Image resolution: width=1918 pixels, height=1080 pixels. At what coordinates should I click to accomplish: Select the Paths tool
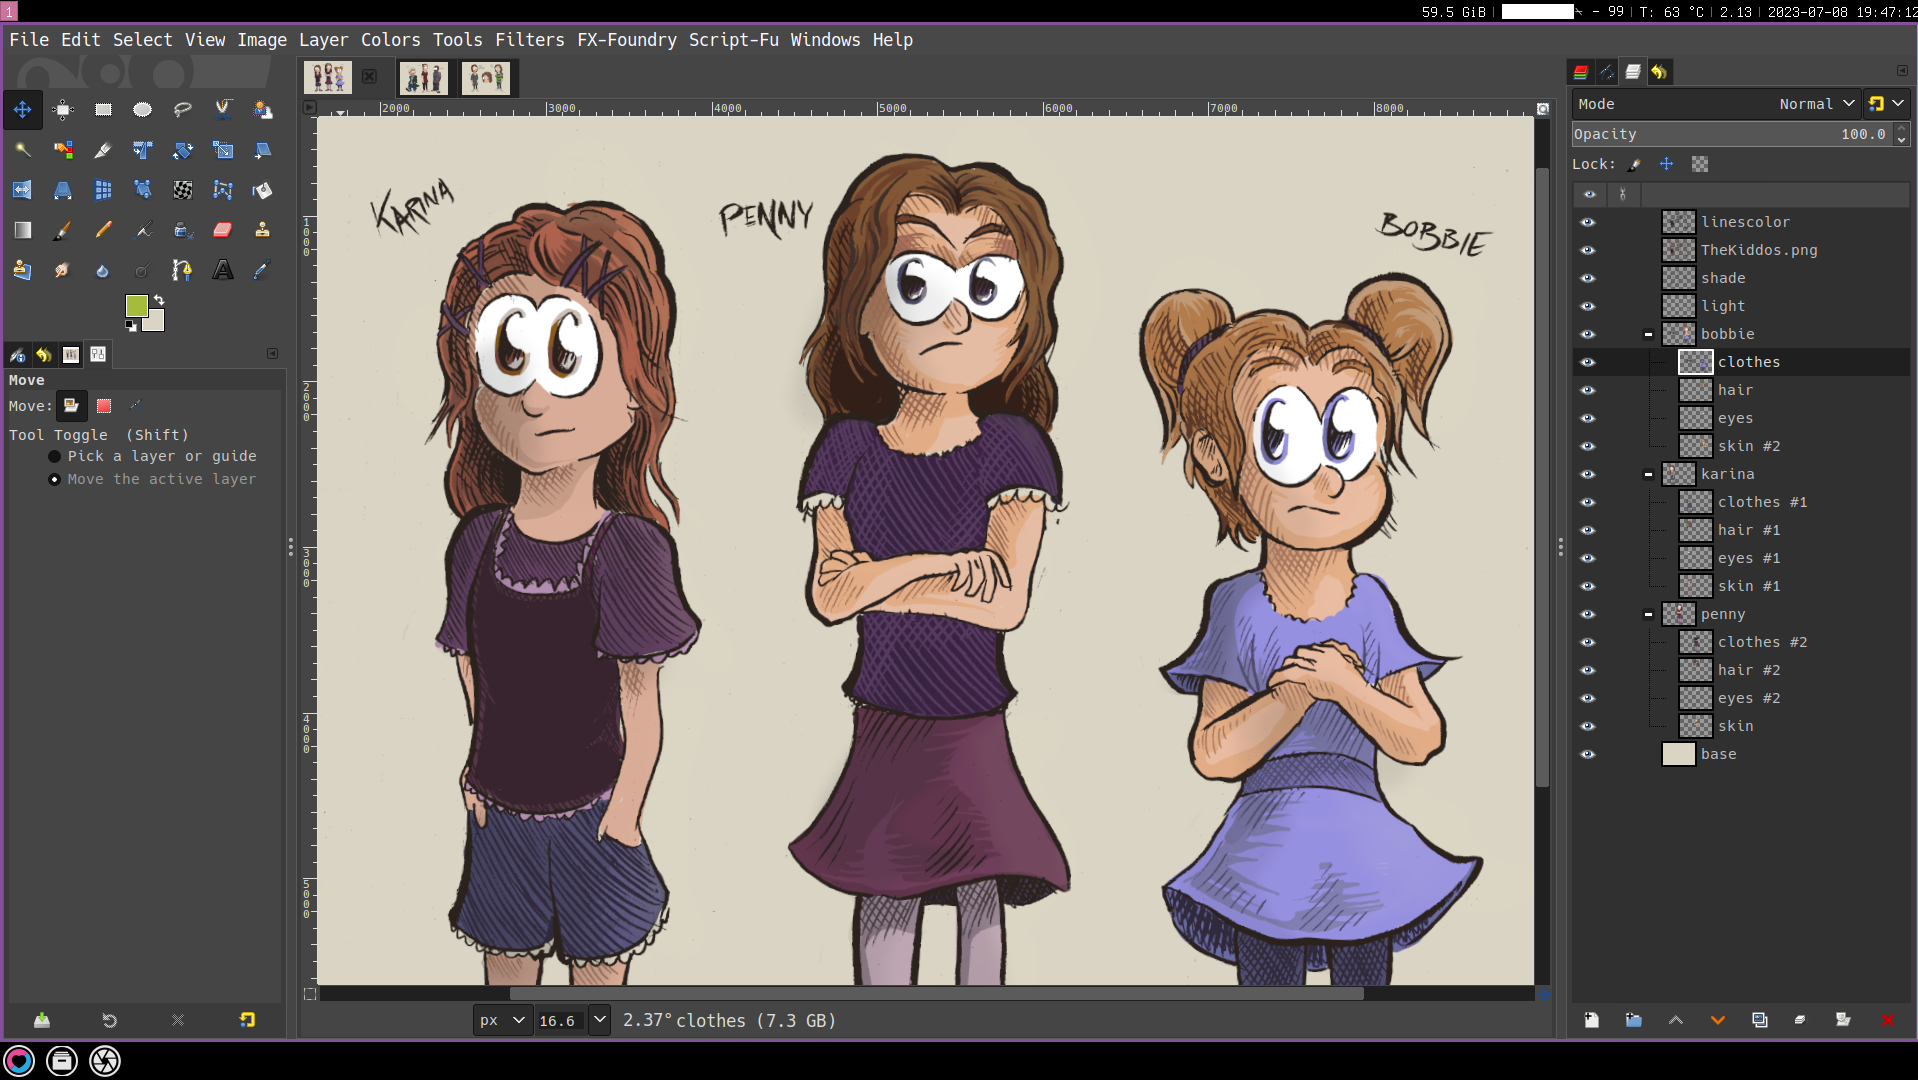click(x=182, y=270)
